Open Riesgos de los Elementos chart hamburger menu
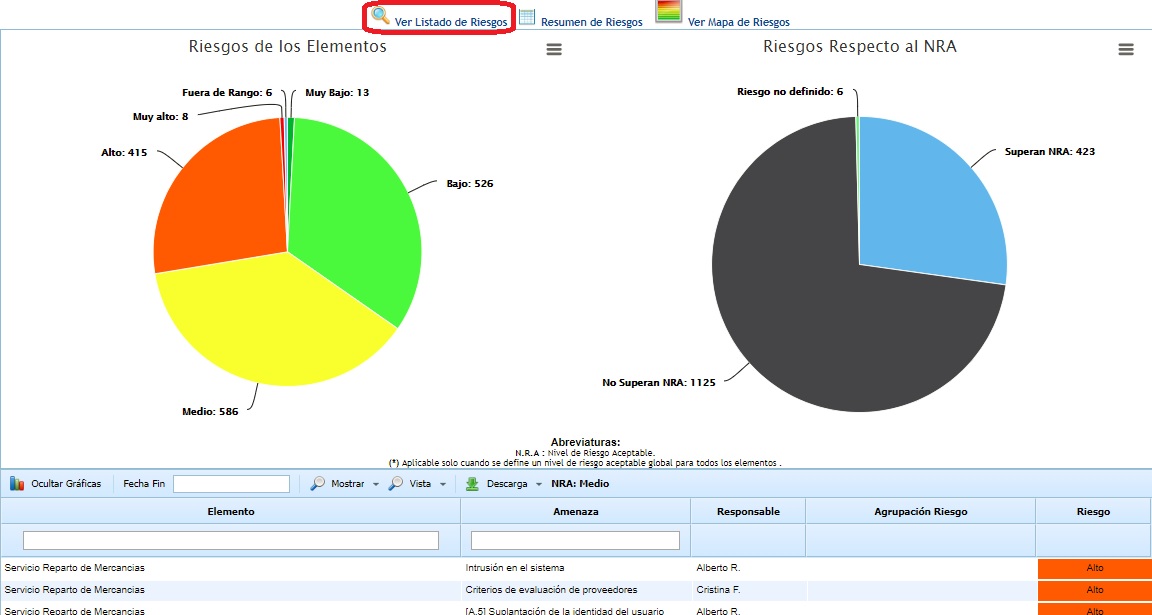The width and height of the screenshot is (1152, 615). click(x=554, y=50)
